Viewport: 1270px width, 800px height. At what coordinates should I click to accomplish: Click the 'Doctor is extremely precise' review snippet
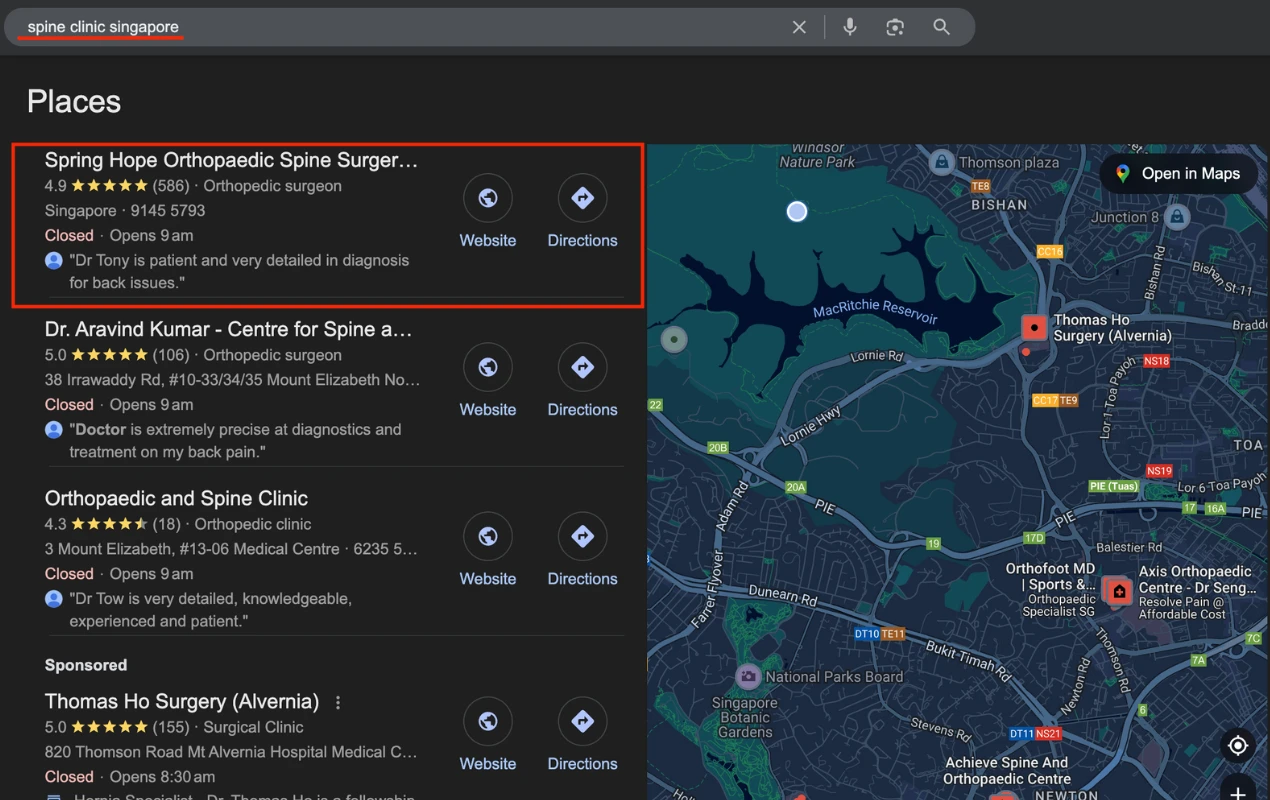(235, 440)
